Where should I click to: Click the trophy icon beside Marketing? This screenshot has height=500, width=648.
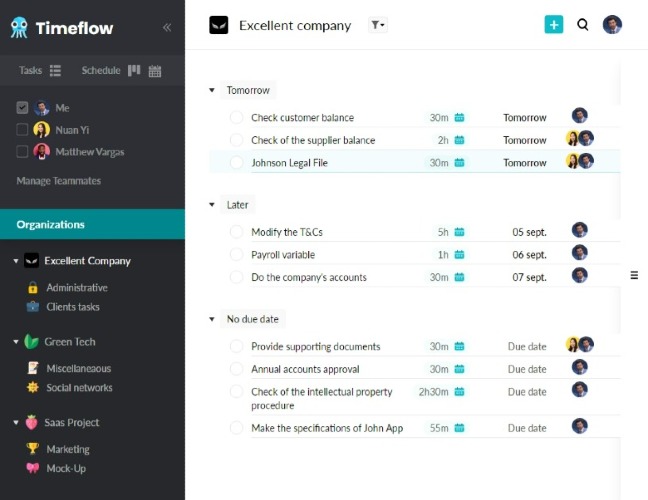click(33, 448)
